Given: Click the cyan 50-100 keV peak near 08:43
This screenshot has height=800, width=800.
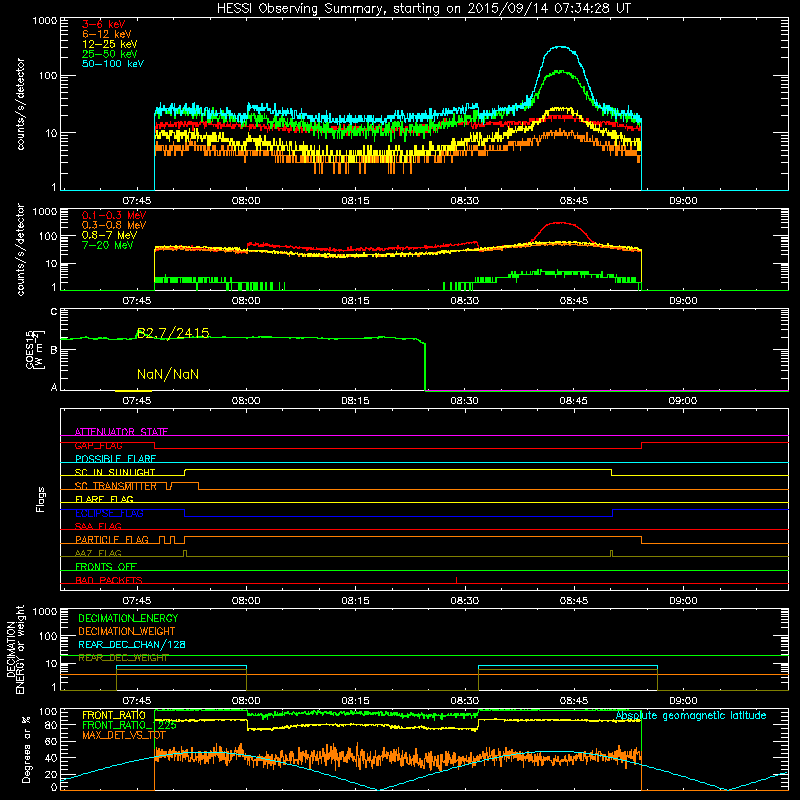Looking at the screenshot, I should click(x=561, y=47).
